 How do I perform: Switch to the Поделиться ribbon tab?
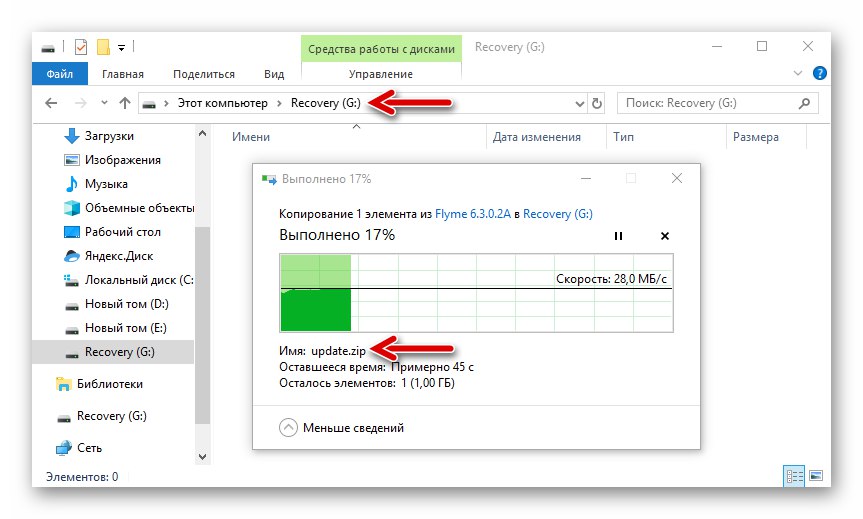[204, 74]
